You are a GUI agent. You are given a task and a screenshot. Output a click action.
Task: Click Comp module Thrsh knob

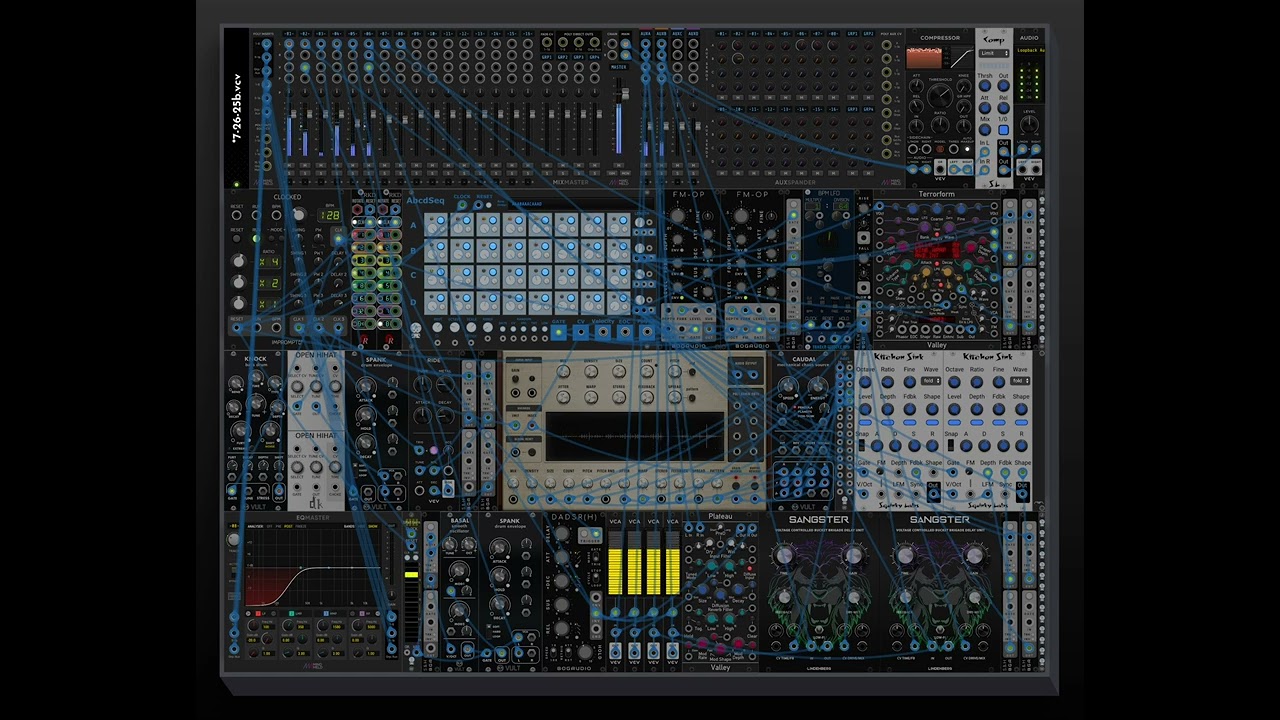click(x=985, y=86)
